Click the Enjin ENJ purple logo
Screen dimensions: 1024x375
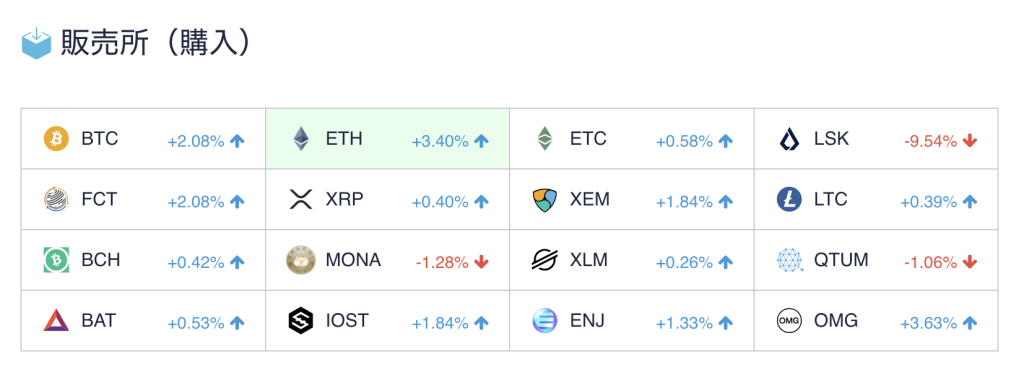545,321
